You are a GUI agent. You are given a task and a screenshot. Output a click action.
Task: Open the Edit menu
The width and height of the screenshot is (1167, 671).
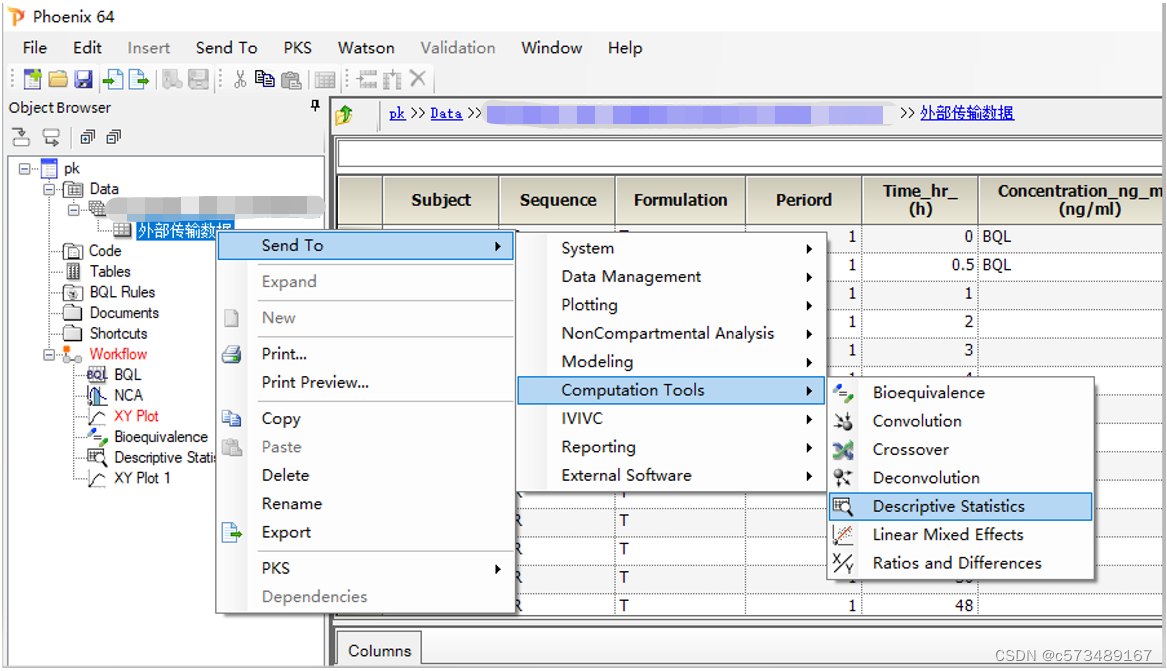[x=87, y=48]
